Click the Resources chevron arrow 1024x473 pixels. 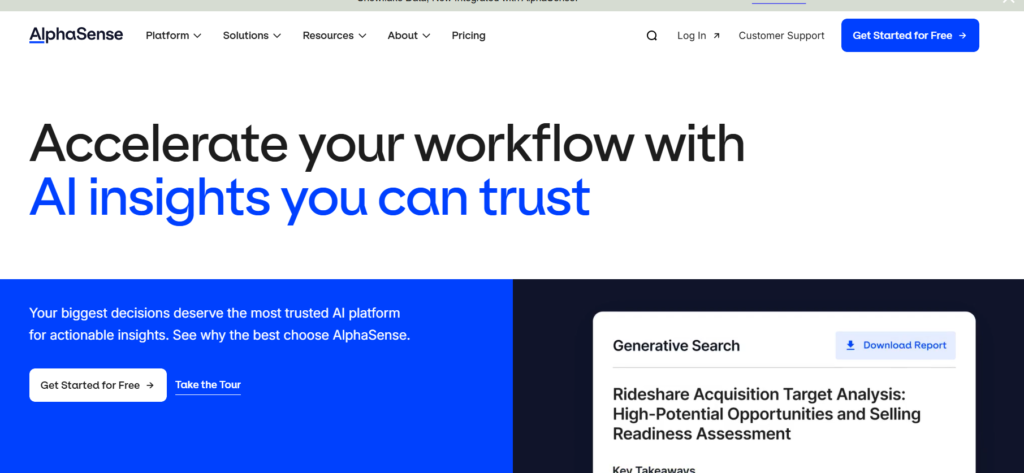362,36
